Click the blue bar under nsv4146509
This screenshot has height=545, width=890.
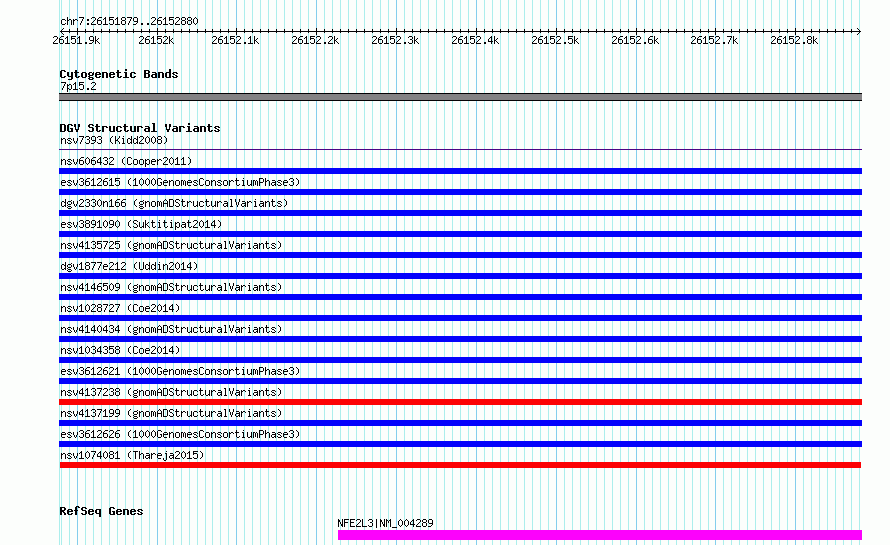460,297
